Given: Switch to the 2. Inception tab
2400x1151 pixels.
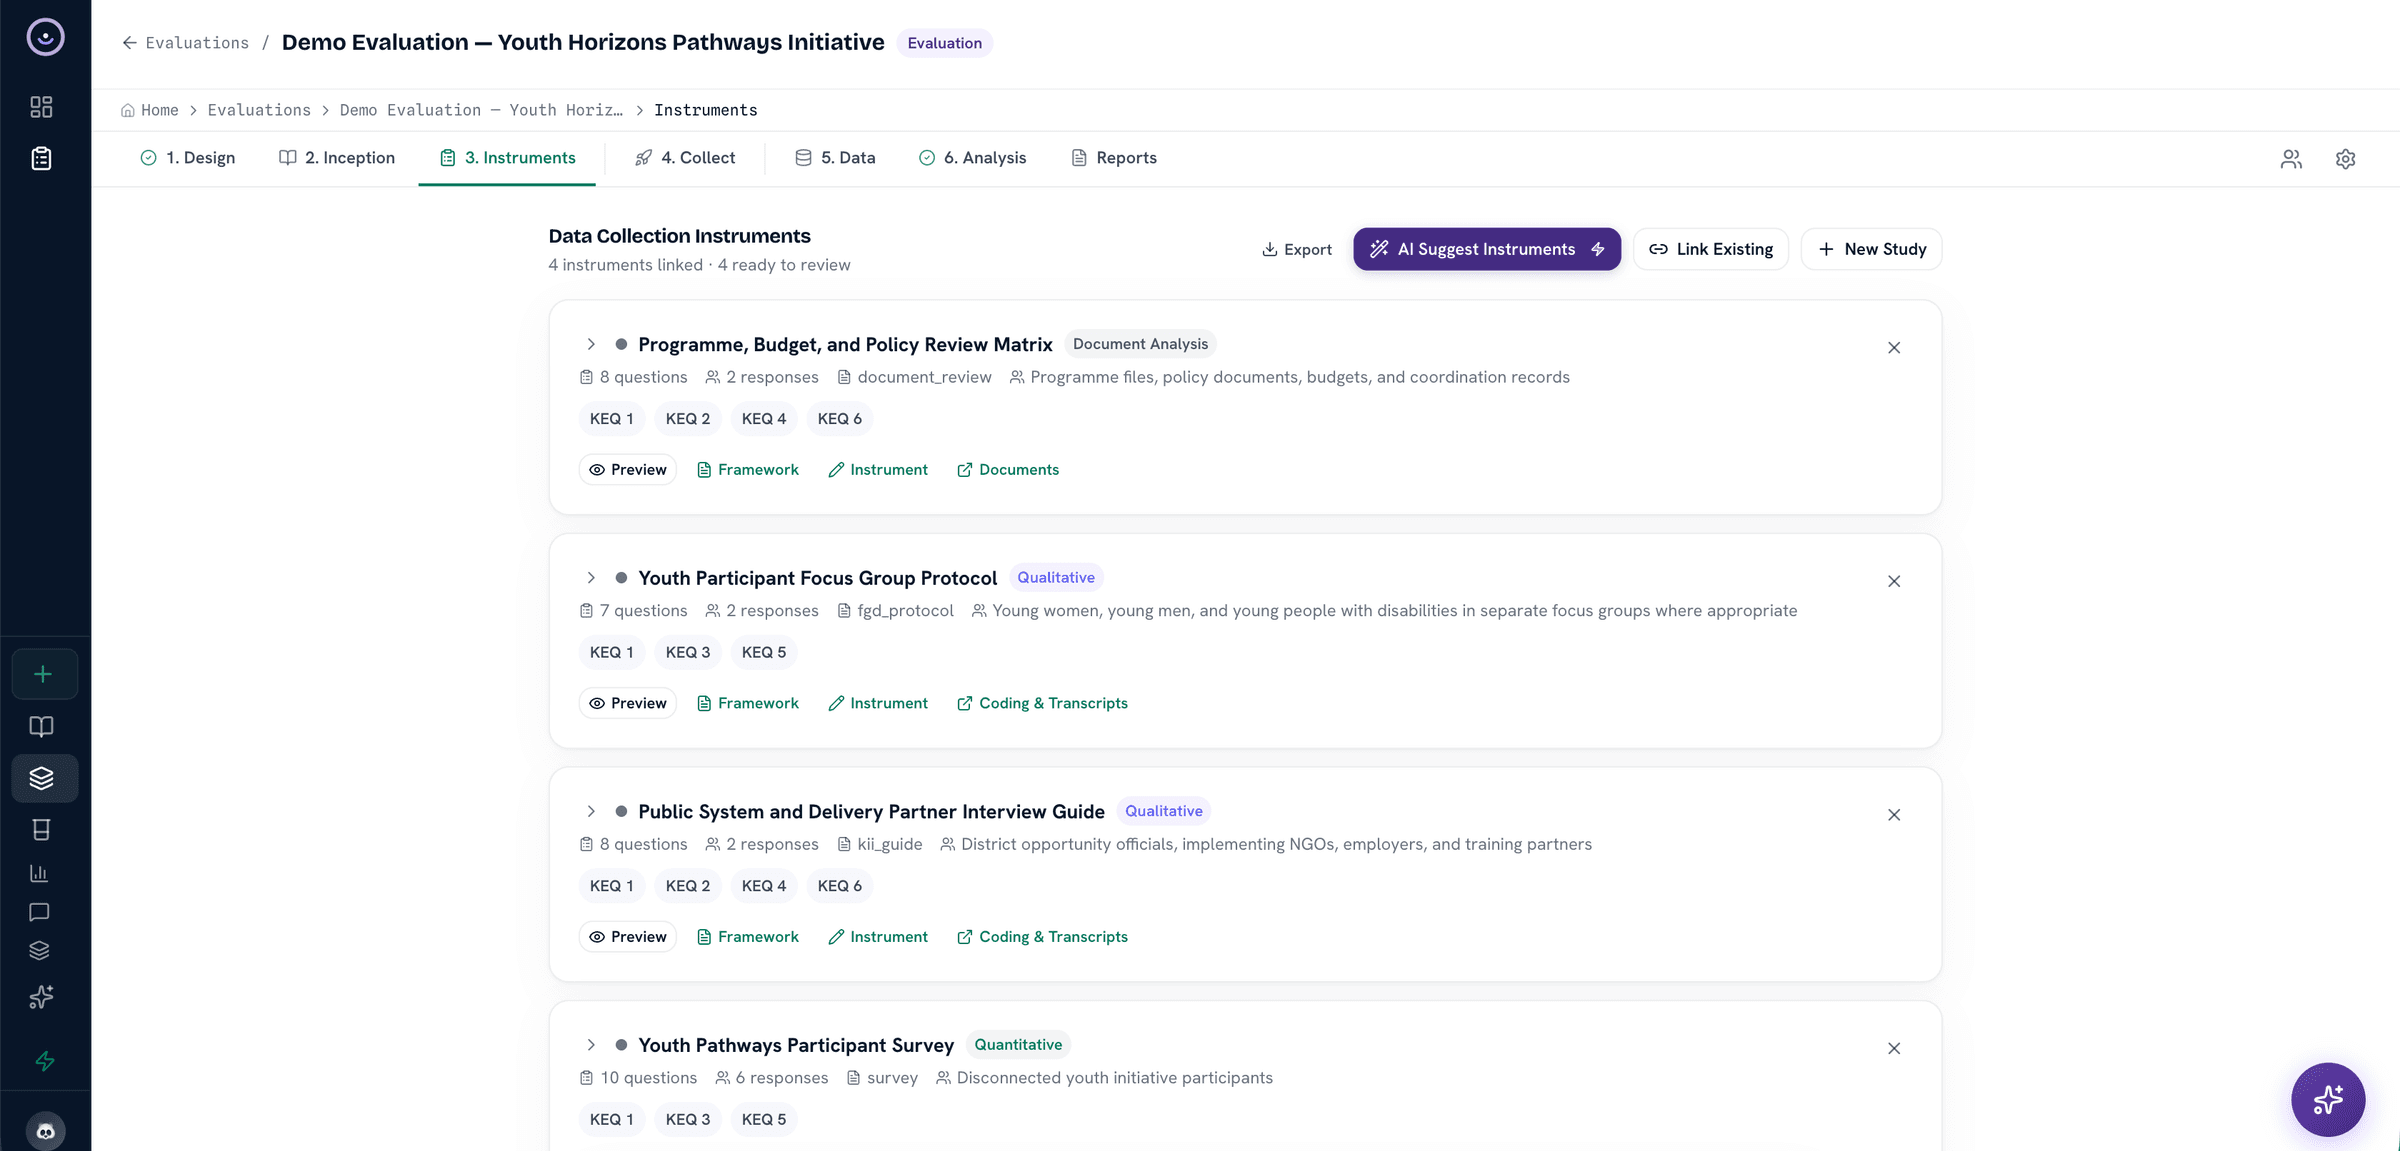Looking at the screenshot, I should pos(337,158).
